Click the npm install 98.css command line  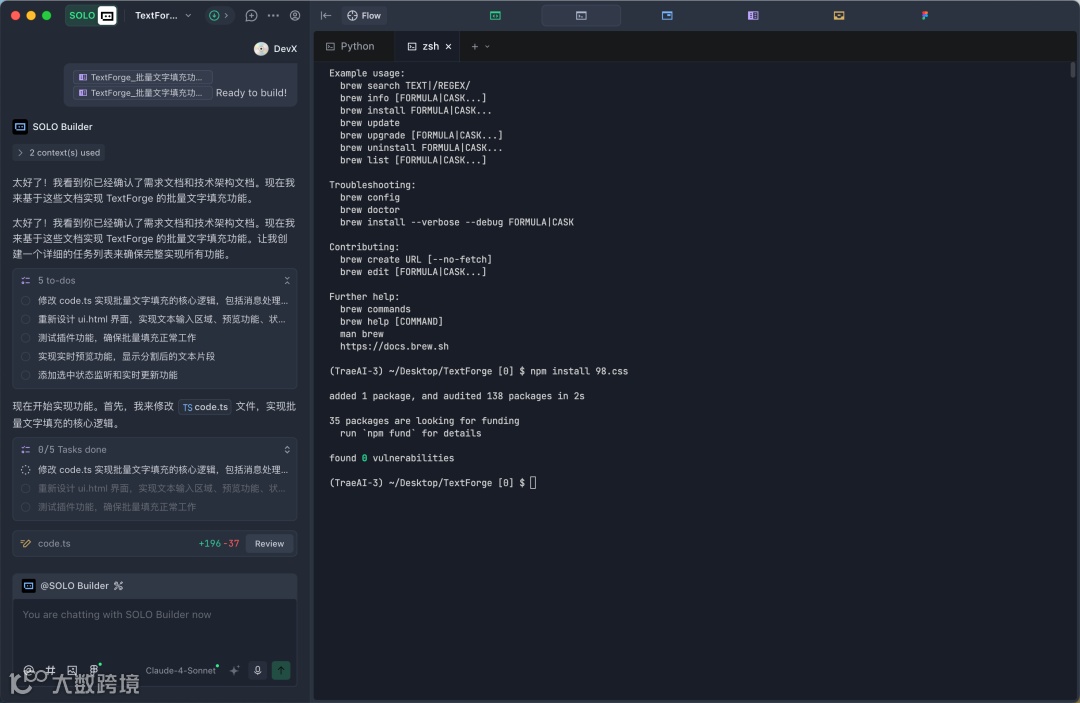pyautogui.click(x=478, y=371)
